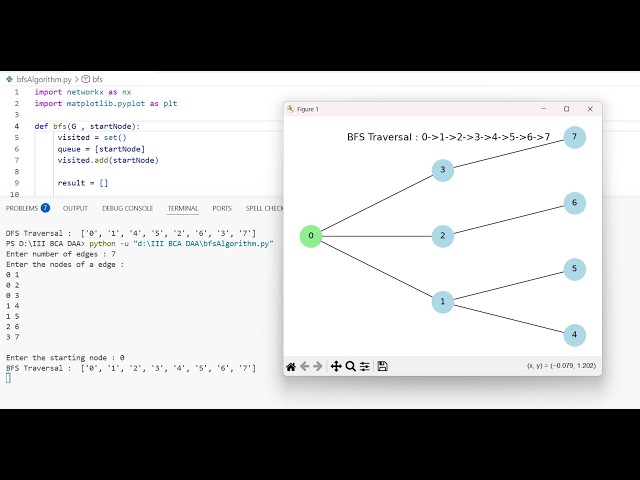
Task: Click 'import networkx as nx' code line
Action: coord(83,92)
